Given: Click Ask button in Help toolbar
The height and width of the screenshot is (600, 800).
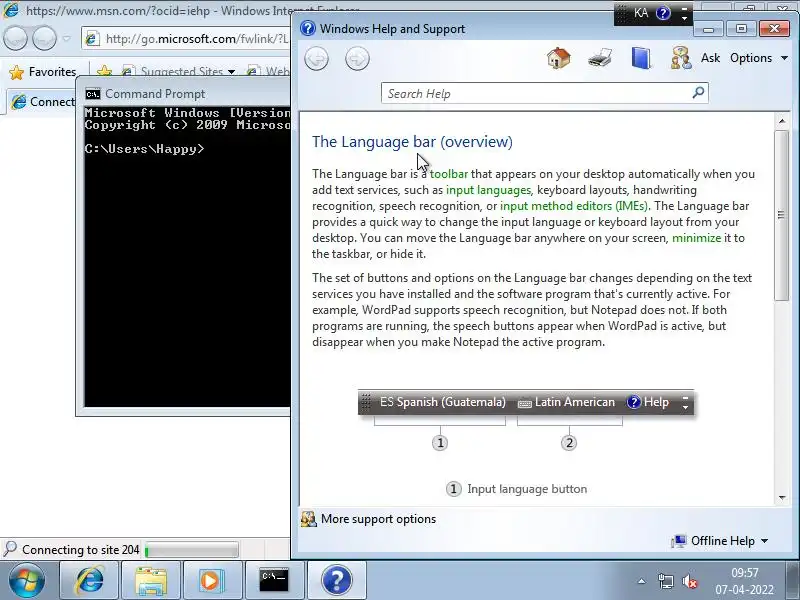Looking at the screenshot, I should tap(710, 58).
